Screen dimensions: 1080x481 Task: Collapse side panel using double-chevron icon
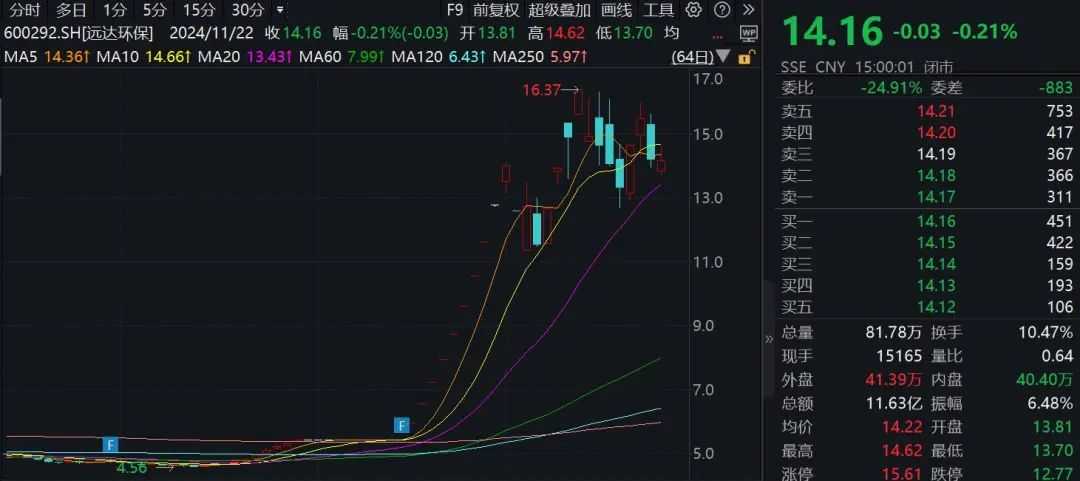pyautogui.click(x=769, y=338)
